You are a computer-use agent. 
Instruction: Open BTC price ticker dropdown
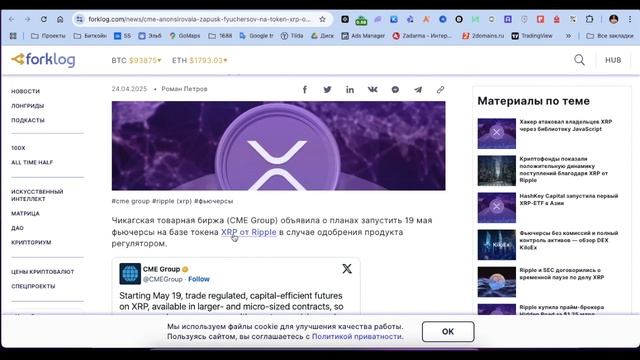click(x=137, y=60)
